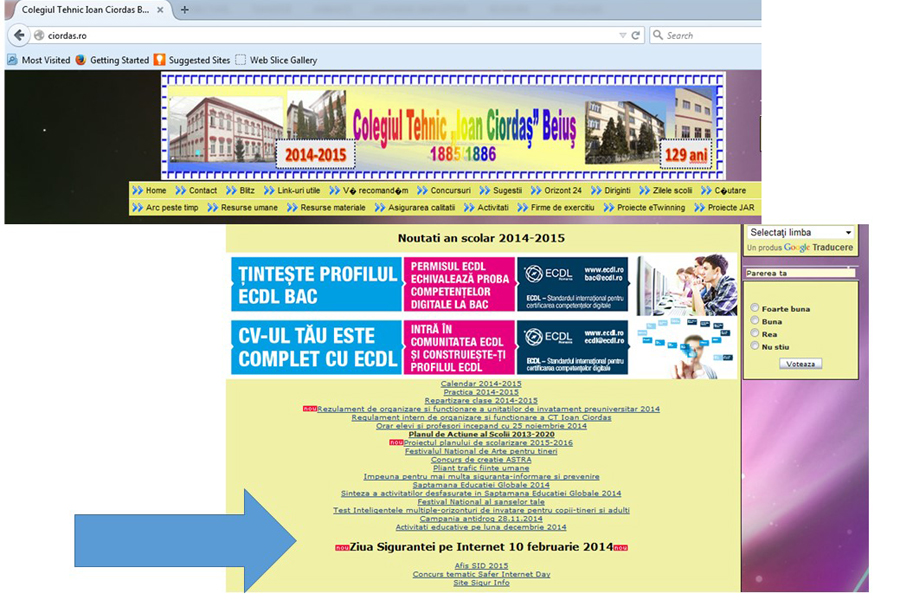The width and height of the screenshot is (900, 600).
Task: Open the Resurse umane menu item
Action: point(243,208)
